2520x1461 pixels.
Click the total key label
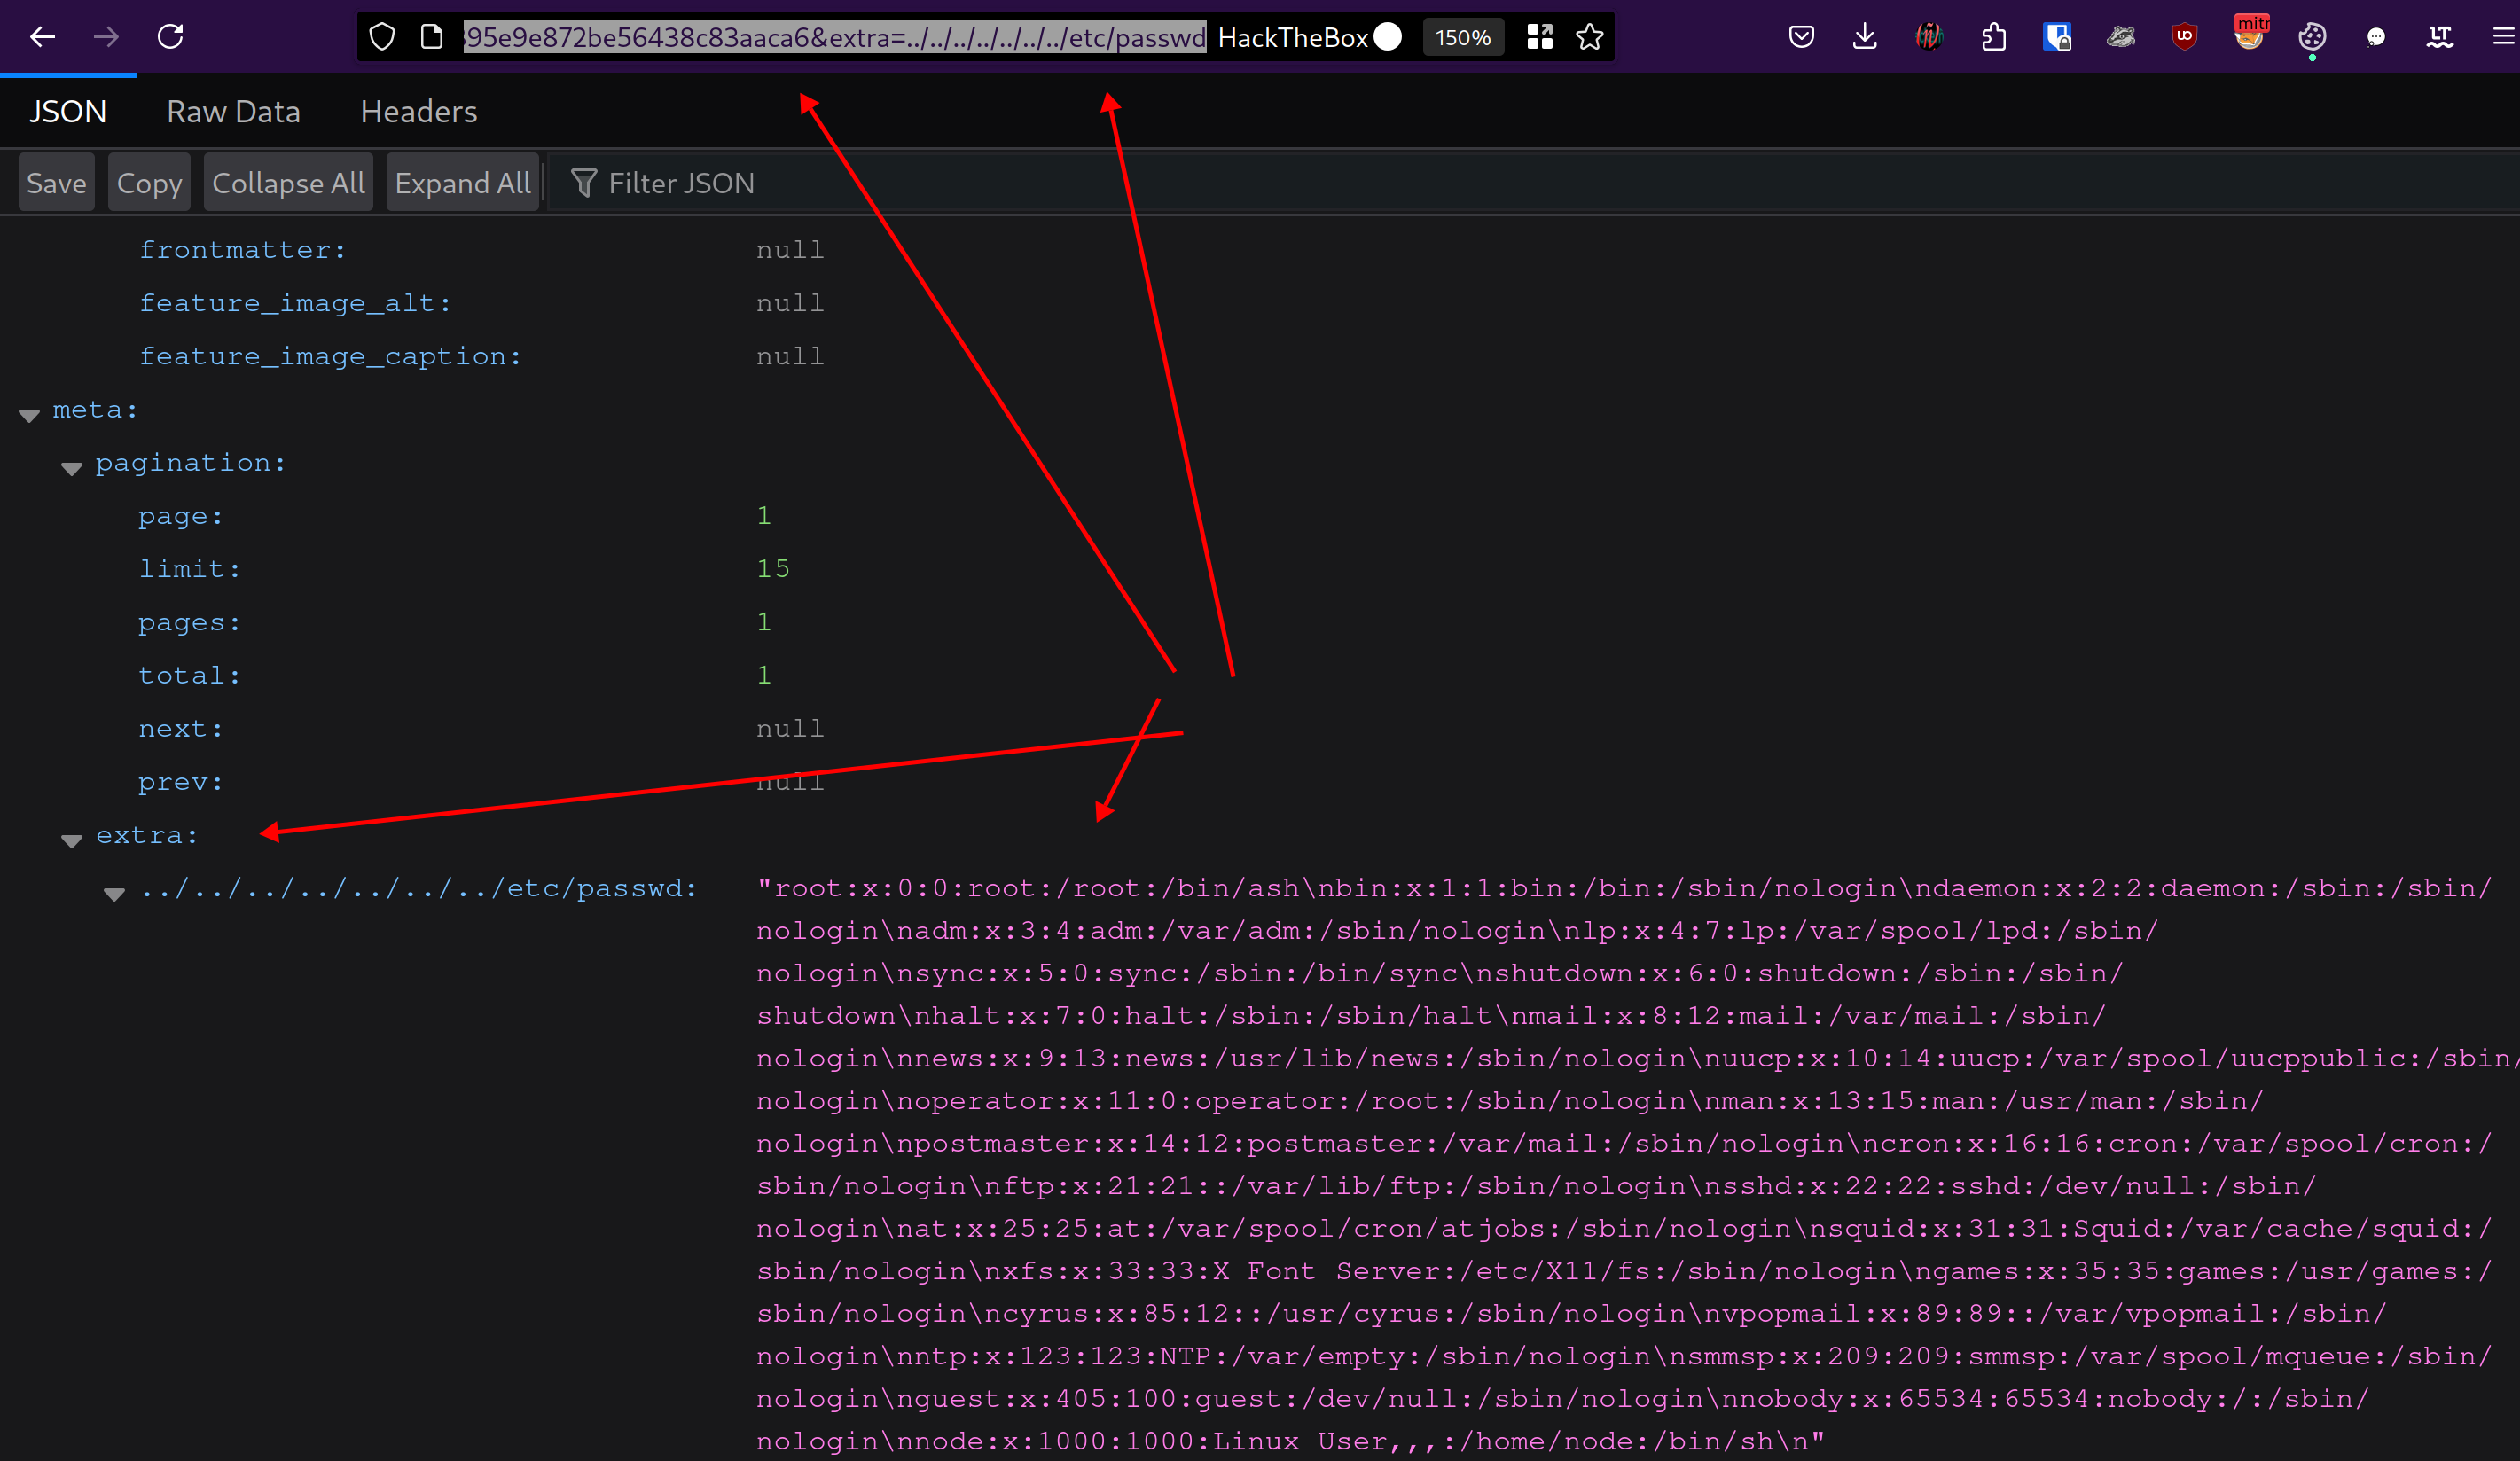(x=189, y=675)
